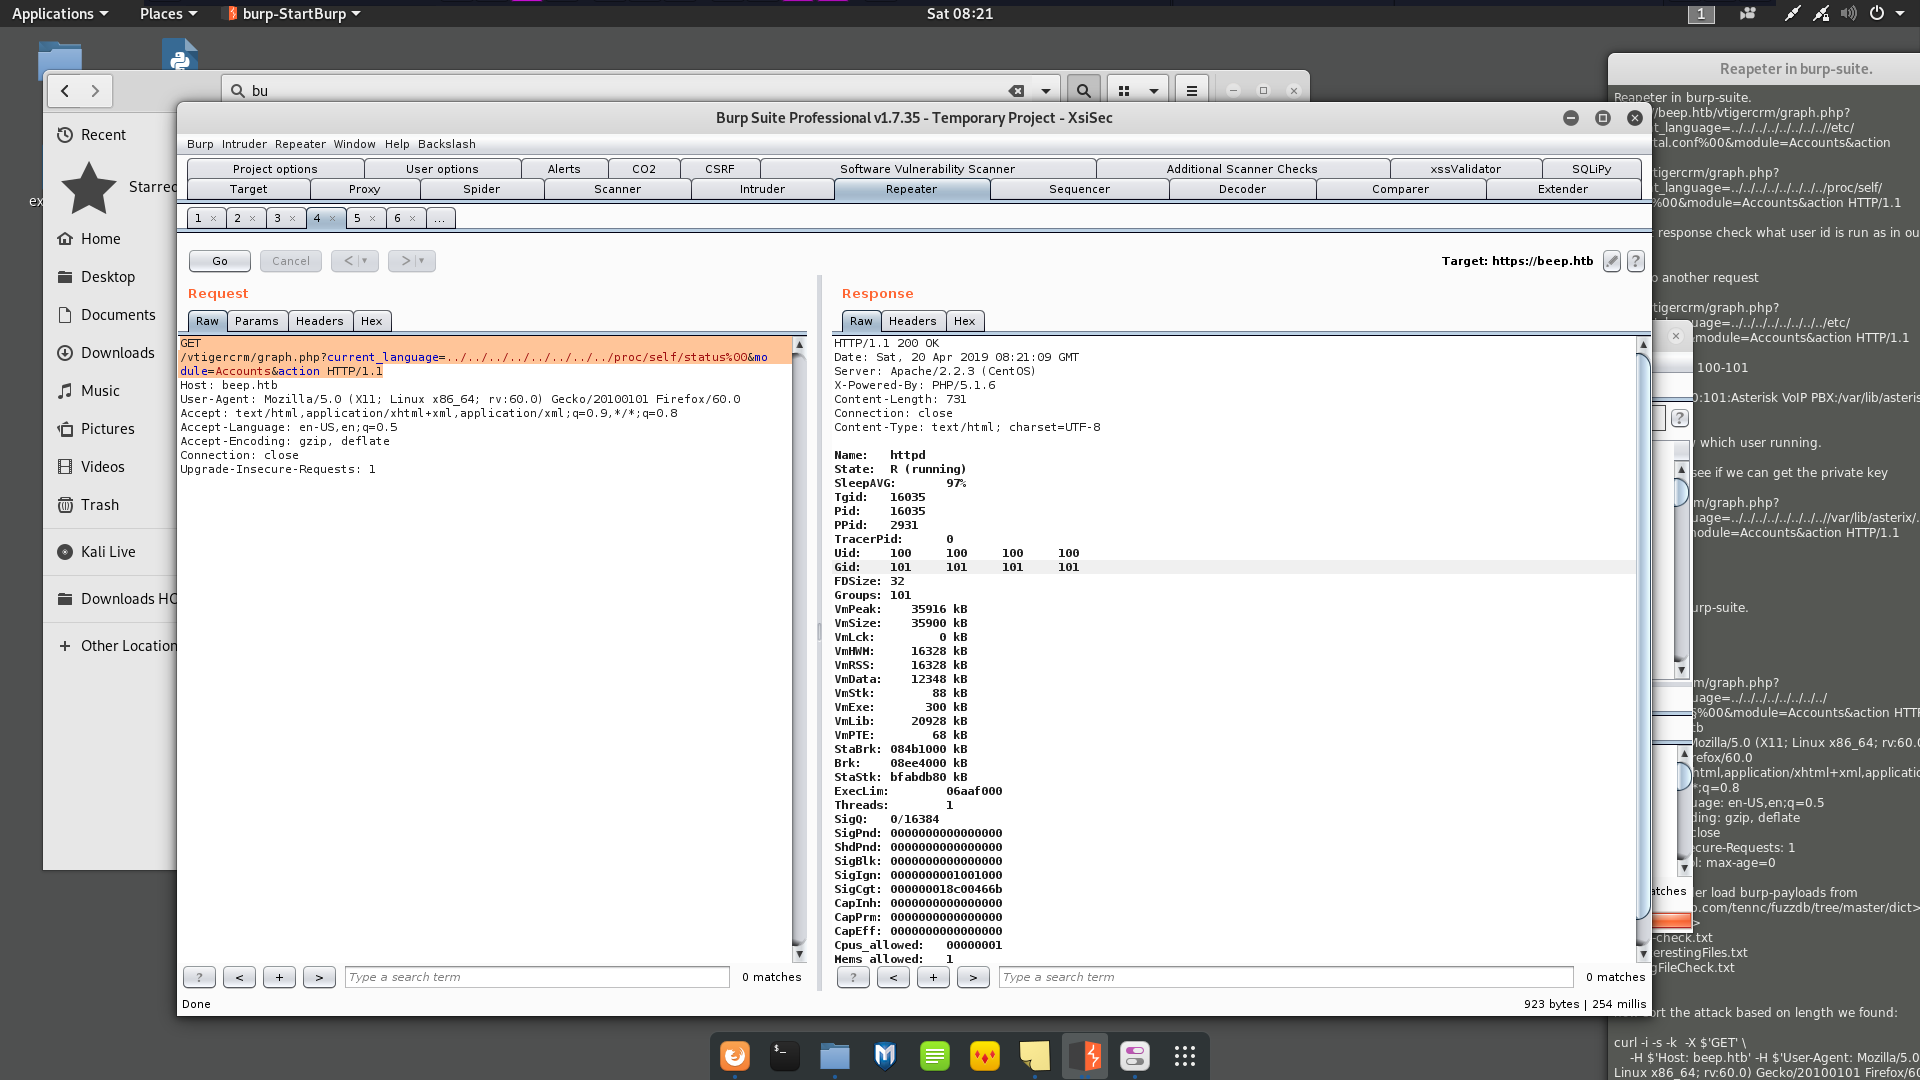Close Repeater request tab 6
This screenshot has width=1920, height=1080.
[x=412, y=218]
